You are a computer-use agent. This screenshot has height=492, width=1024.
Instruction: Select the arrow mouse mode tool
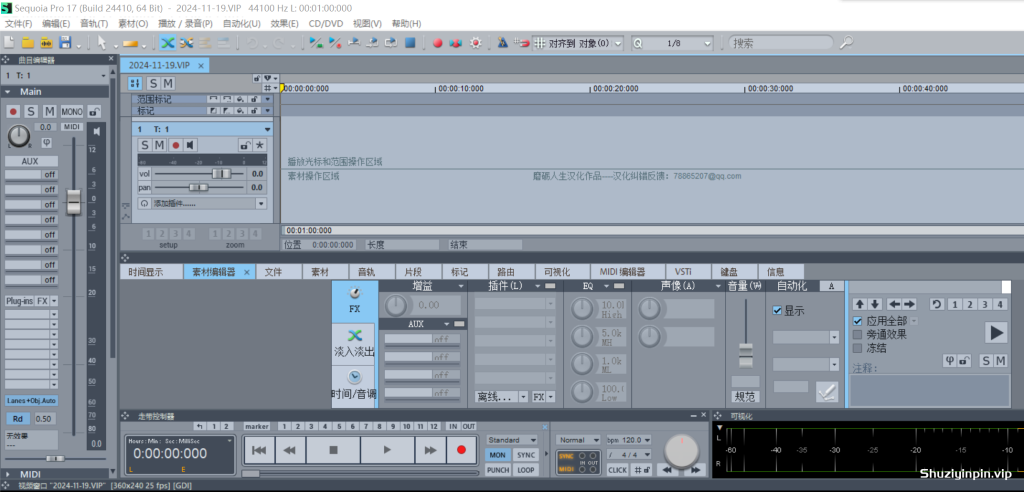pos(102,42)
